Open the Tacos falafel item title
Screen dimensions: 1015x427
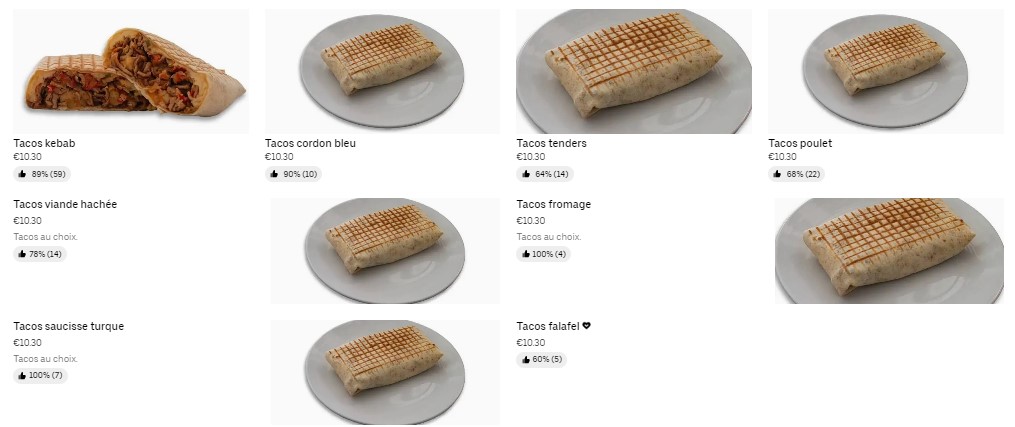point(546,326)
